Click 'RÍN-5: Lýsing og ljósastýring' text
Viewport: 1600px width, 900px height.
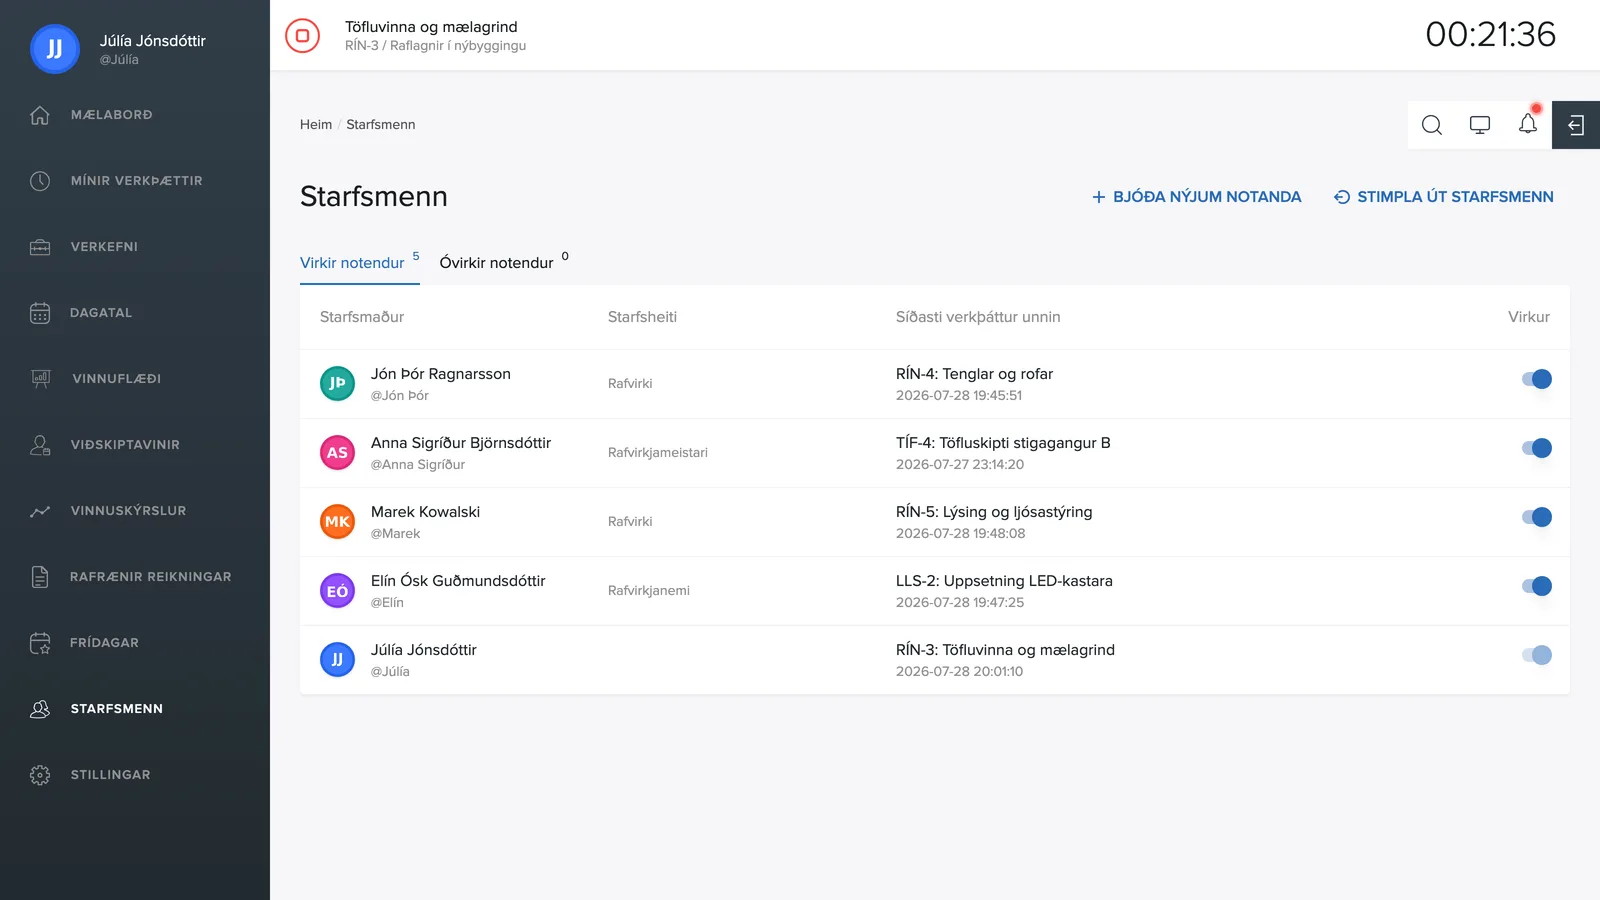[x=994, y=512]
